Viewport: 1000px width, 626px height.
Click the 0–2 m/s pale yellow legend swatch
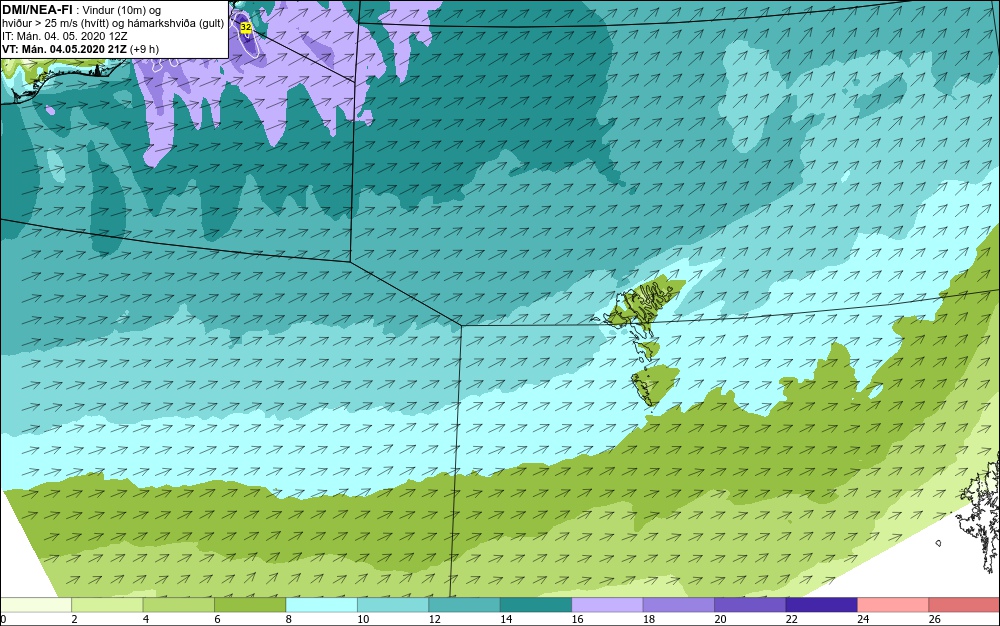pyautogui.click(x=36, y=605)
